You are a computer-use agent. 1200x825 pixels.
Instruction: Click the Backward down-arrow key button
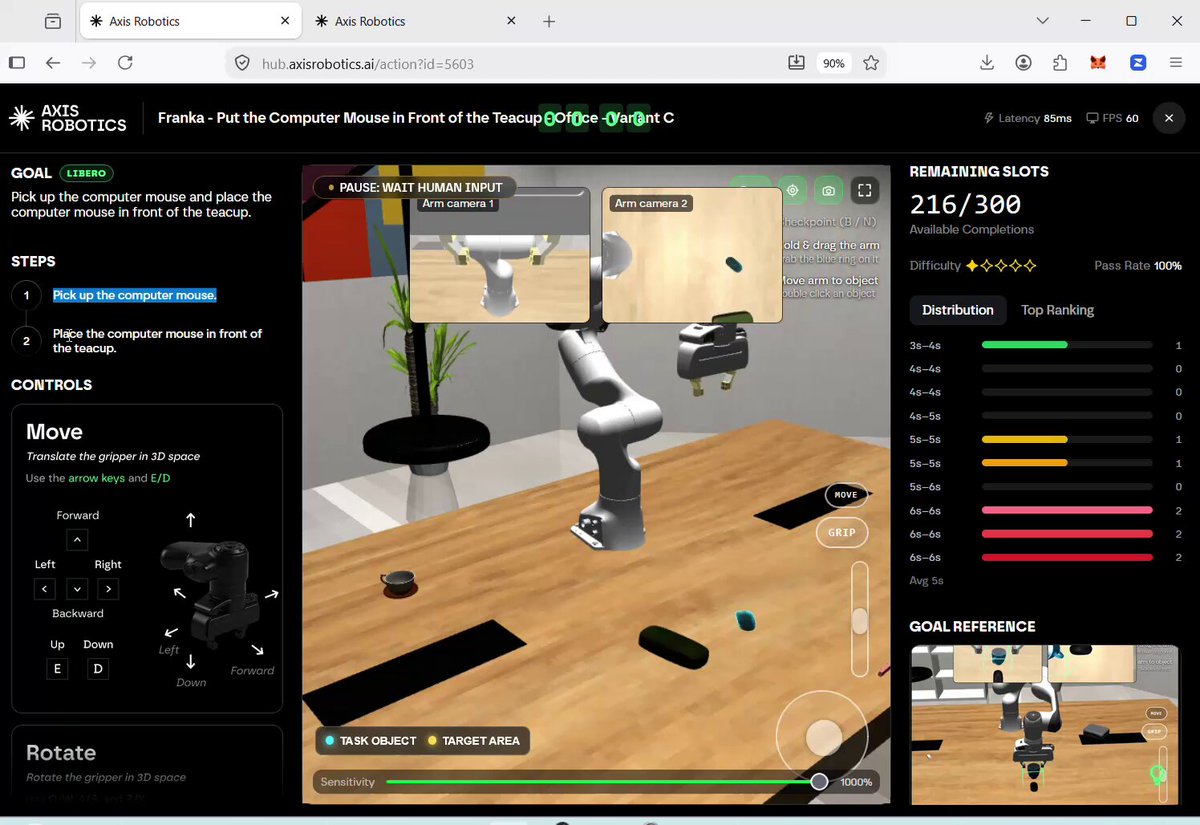coord(78,589)
